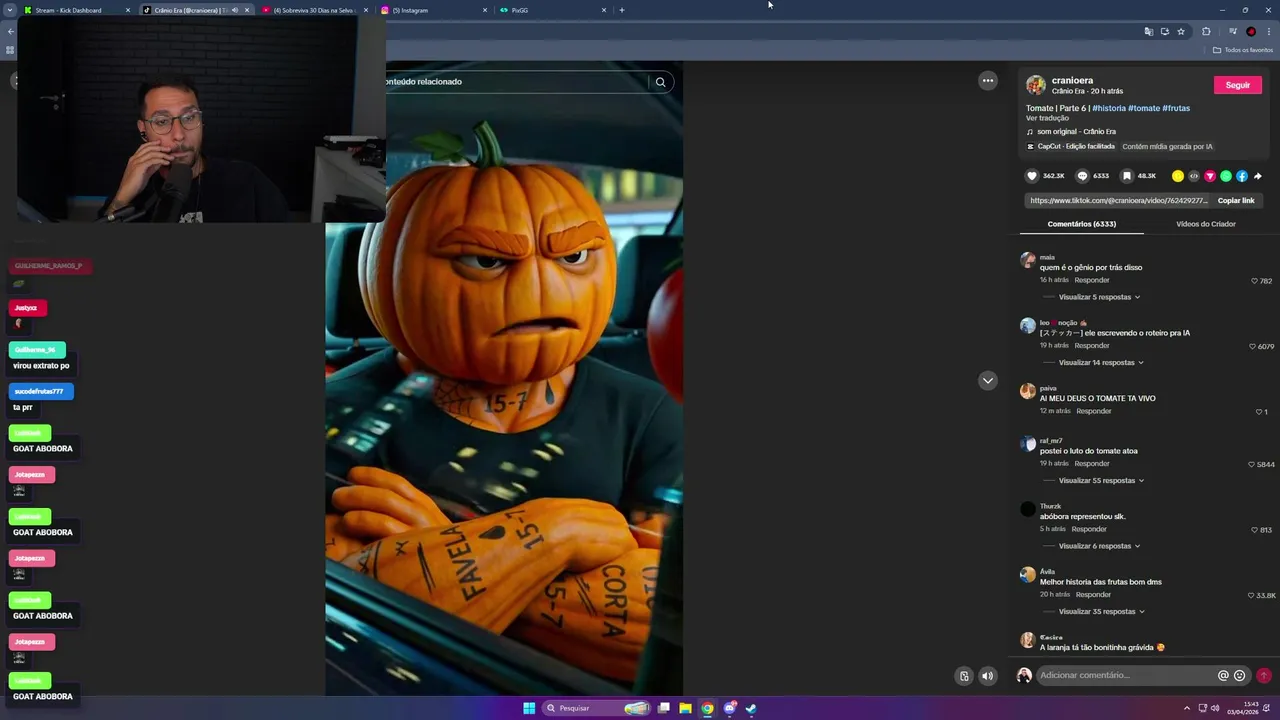Like Ávila's comment with 33.8K likes

tap(1251, 595)
